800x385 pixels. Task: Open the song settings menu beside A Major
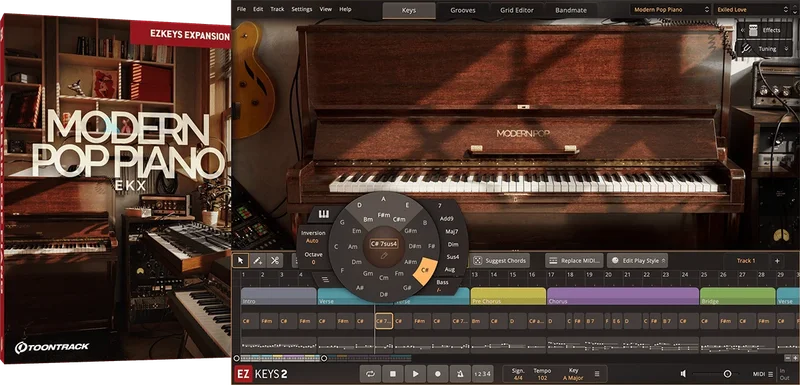point(597,374)
